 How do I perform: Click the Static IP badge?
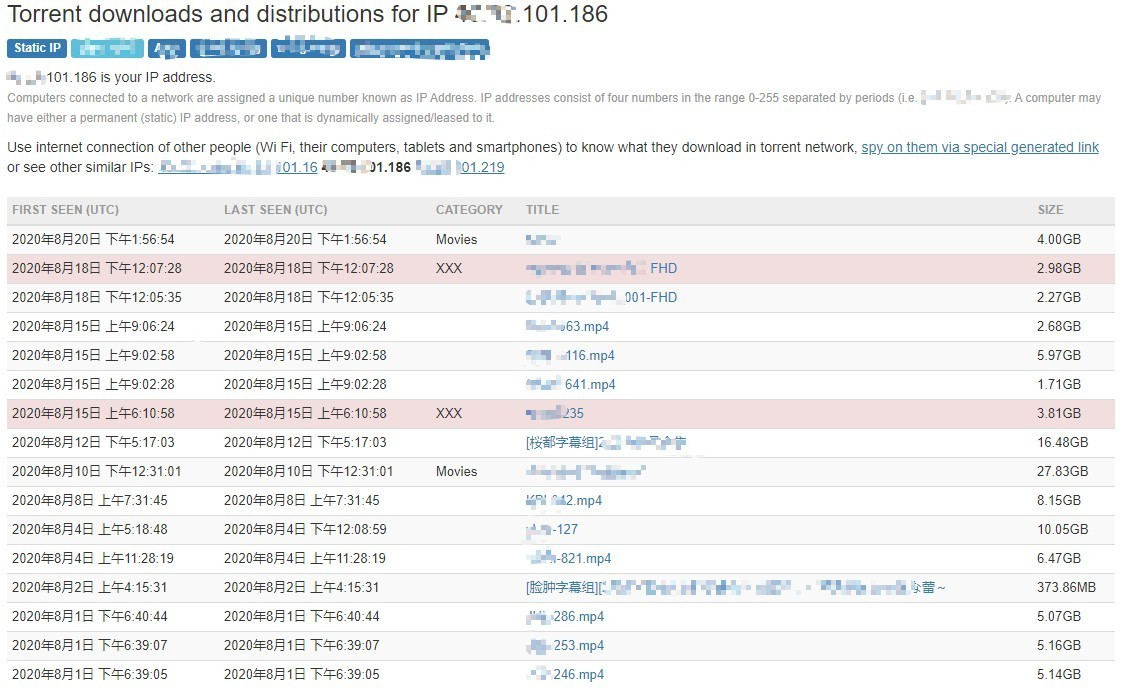pos(36,48)
